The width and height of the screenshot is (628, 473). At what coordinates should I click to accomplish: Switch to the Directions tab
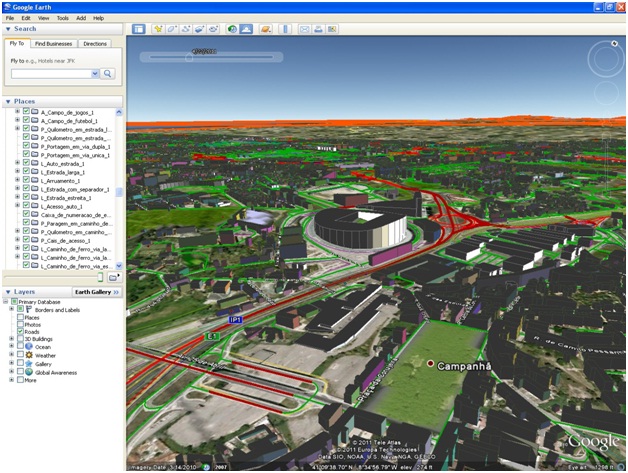click(95, 44)
